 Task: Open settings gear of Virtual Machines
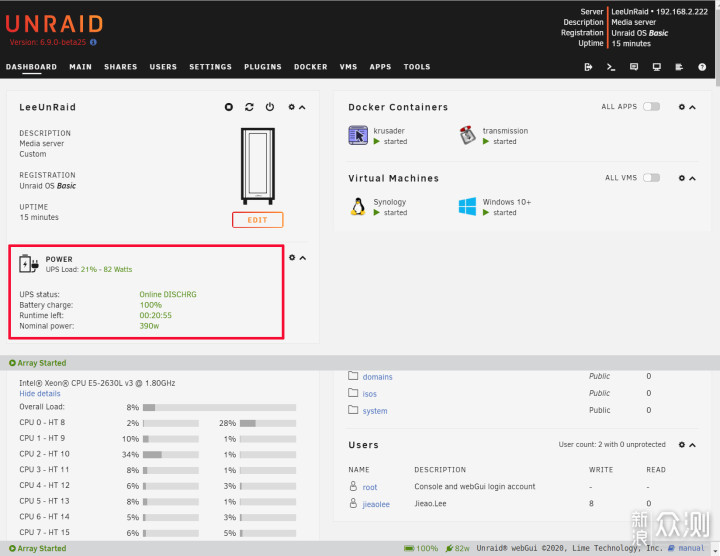tap(682, 178)
